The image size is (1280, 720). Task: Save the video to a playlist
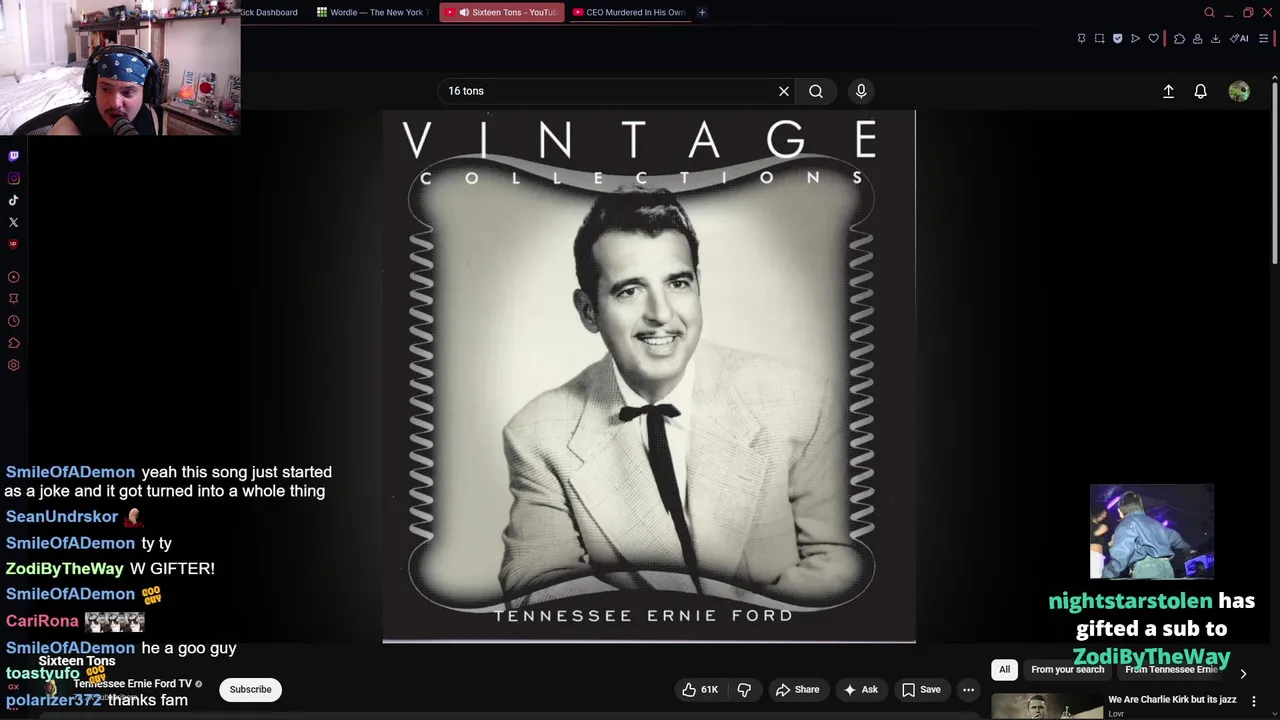point(921,689)
